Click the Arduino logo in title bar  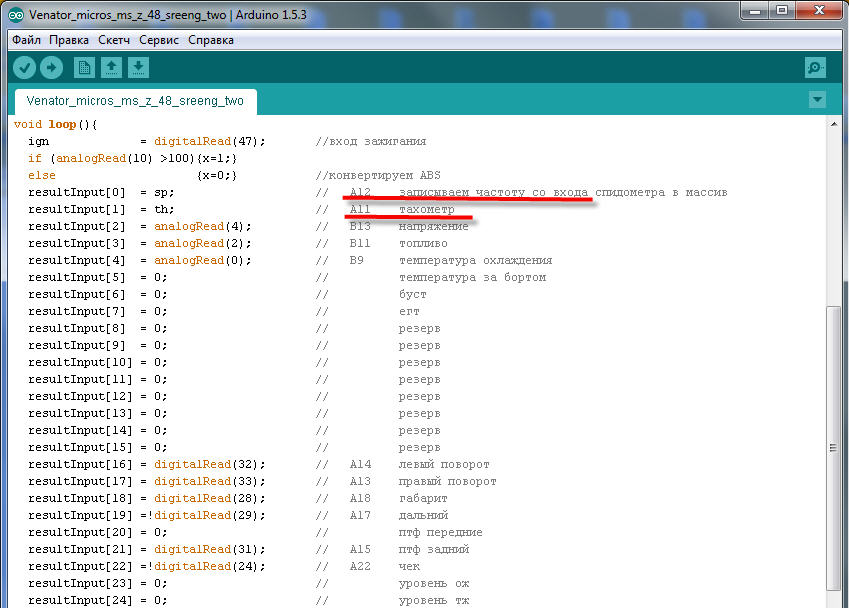pos(15,16)
